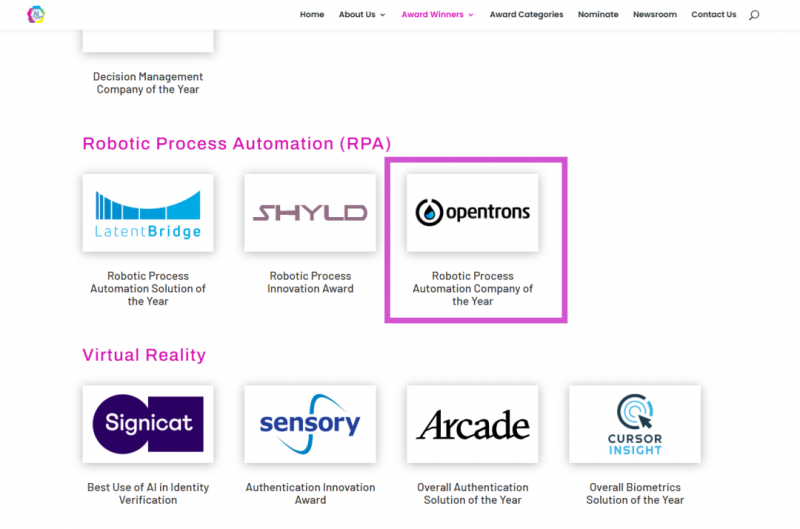Open the Contact Us page
Screen dimensions: 800x529
click(x=713, y=15)
